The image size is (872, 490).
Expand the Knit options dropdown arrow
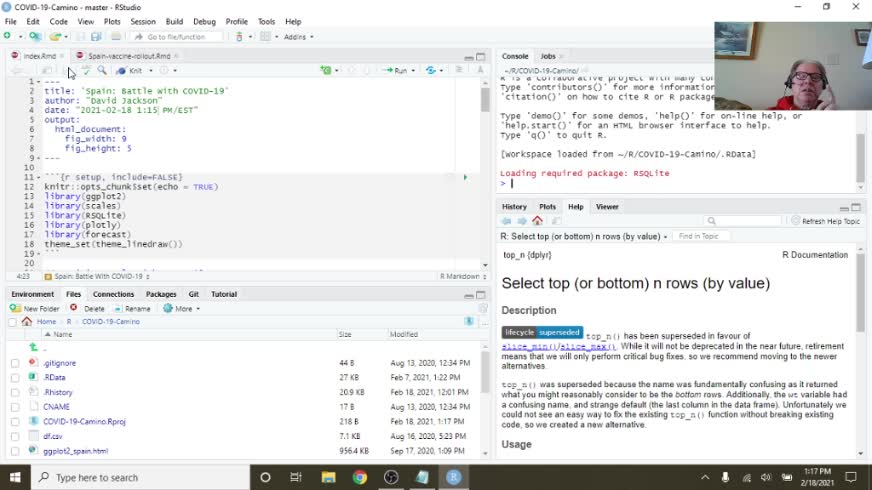click(151, 71)
